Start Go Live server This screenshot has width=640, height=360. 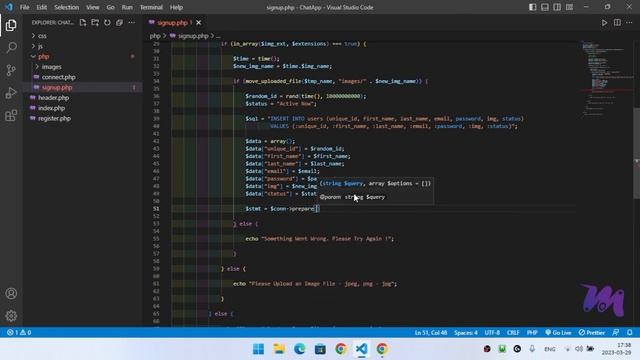[x=558, y=333]
